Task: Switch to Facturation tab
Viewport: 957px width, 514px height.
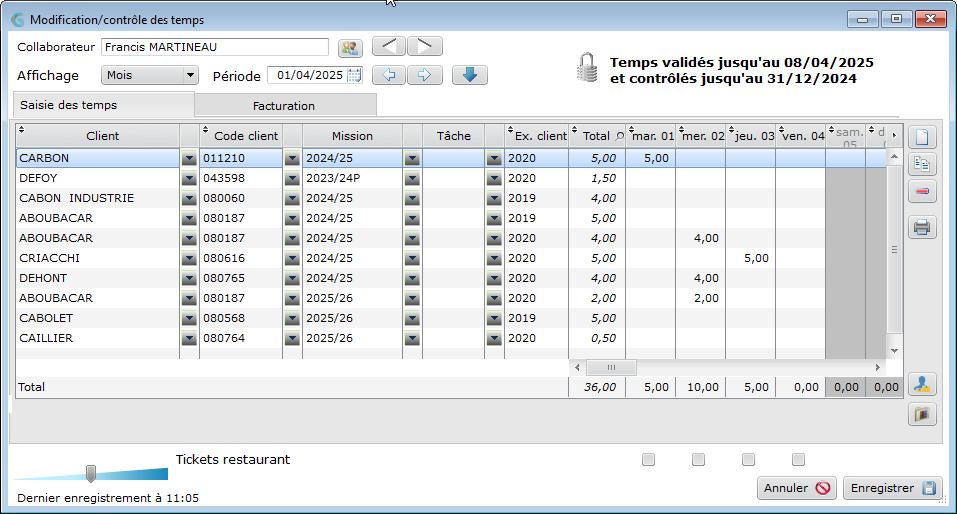Action: coord(285,106)
